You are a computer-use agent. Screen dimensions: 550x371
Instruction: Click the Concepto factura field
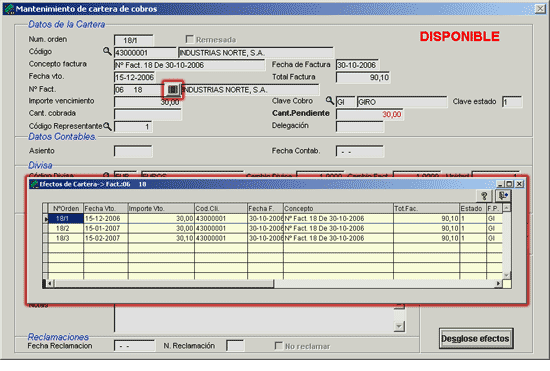[189, 65]
